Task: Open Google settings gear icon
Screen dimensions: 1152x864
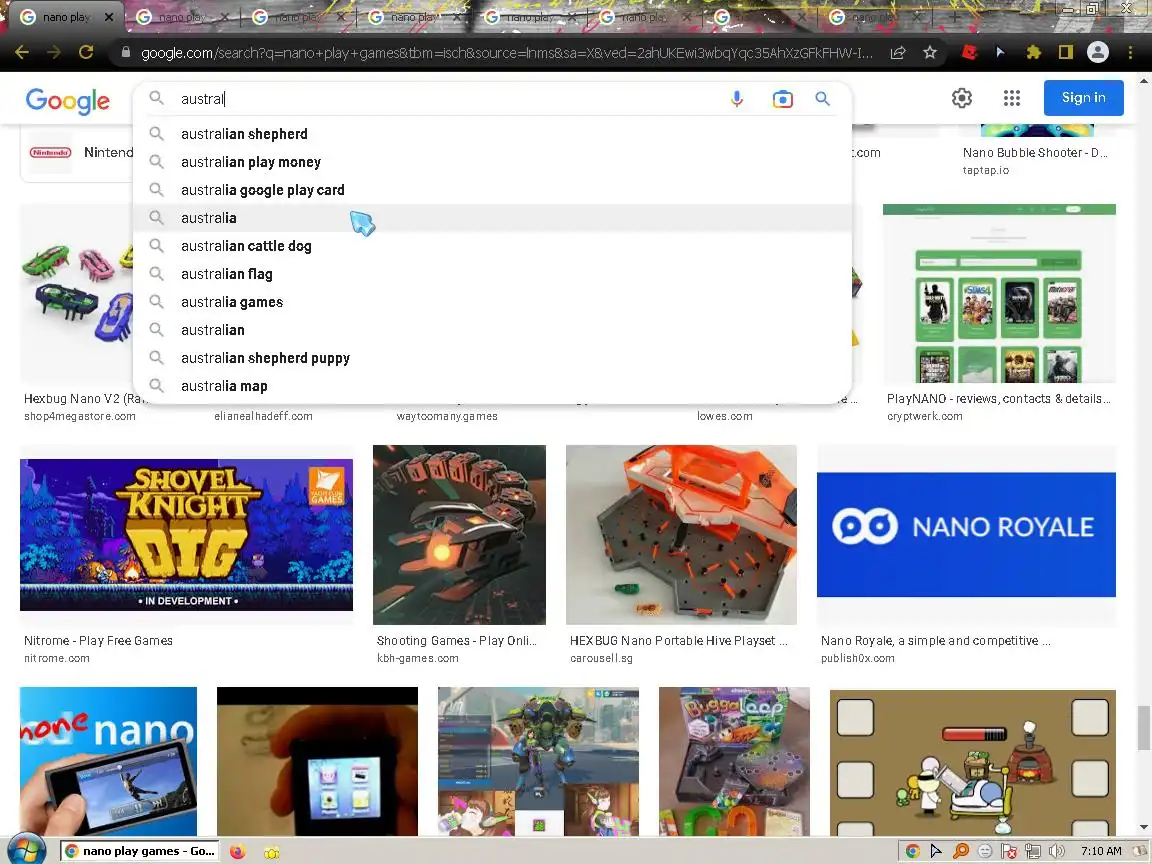Action: [x=962, y=98]
